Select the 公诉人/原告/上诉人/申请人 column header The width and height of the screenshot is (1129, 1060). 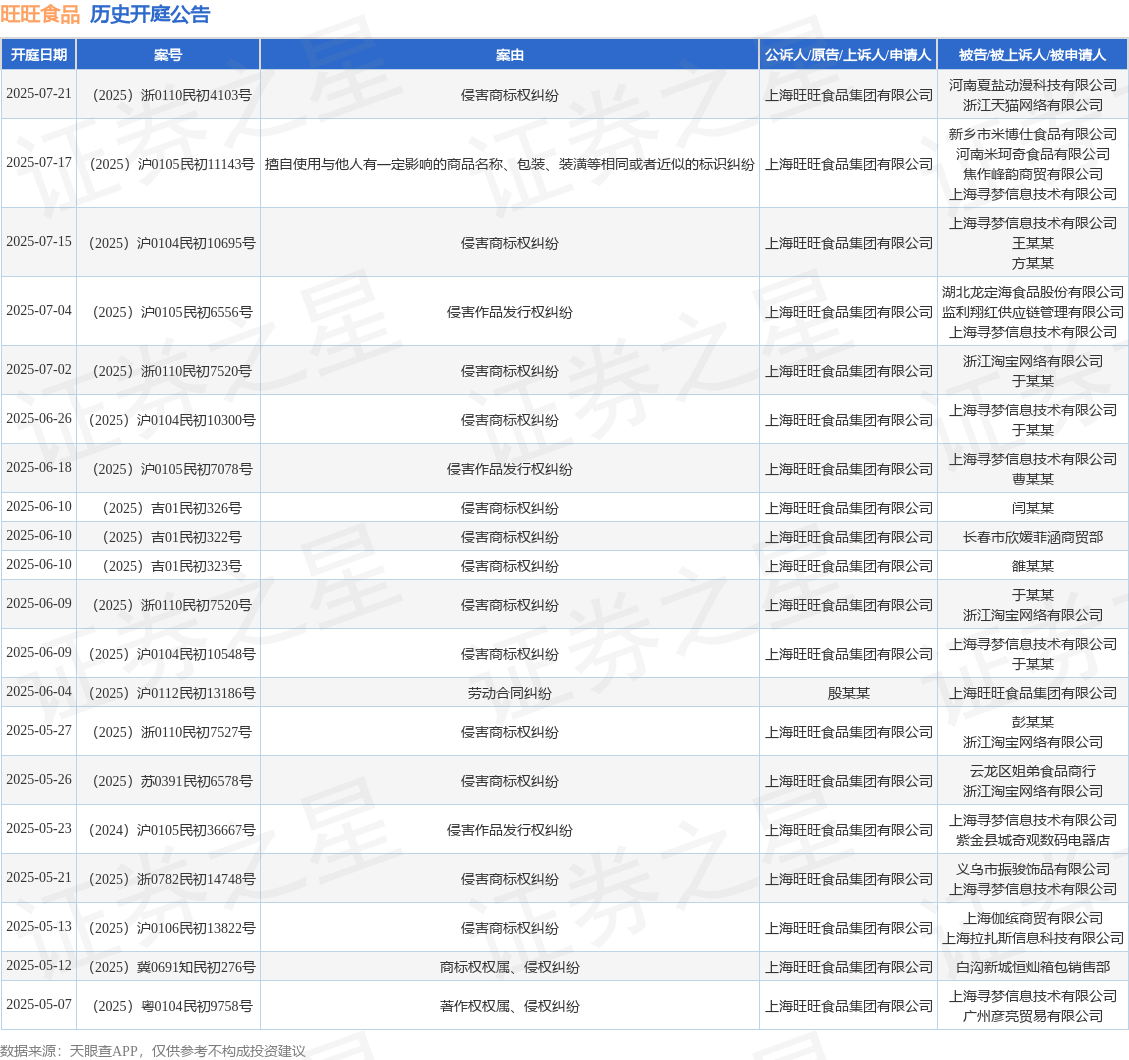[848, 55]
